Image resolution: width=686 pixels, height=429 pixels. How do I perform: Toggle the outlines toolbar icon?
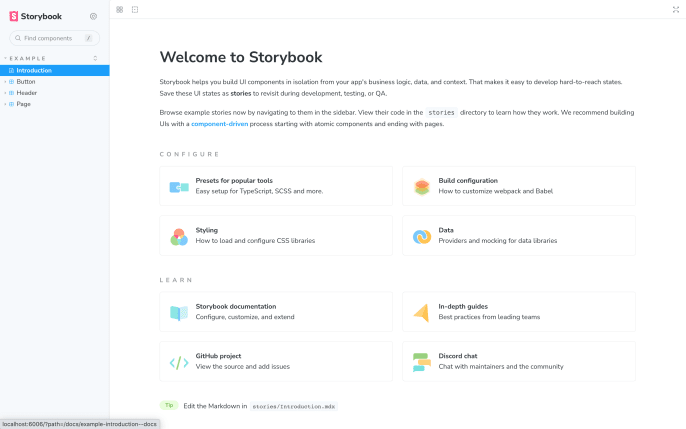[135, 10]
